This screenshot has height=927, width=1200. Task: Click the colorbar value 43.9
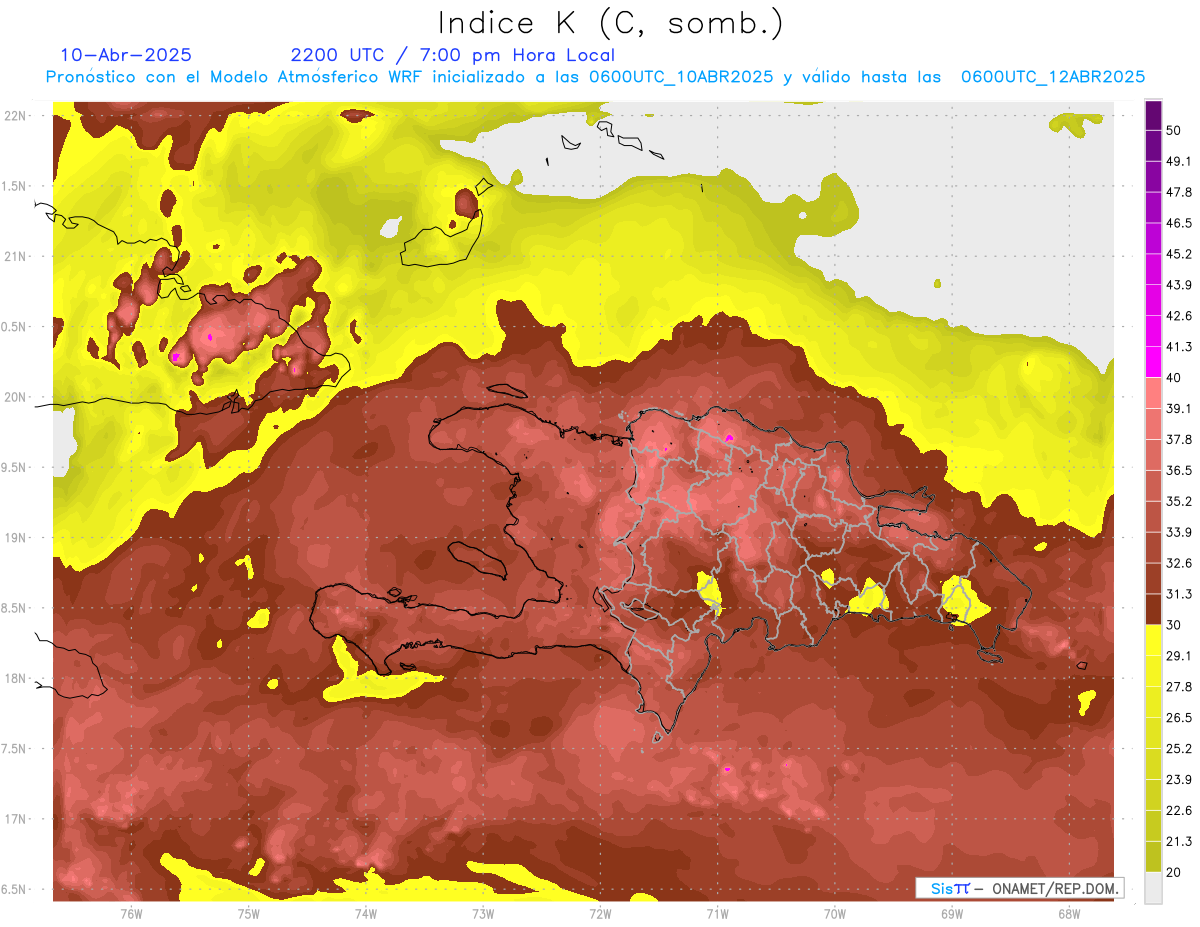pyautogui.click(x=1179, y=285)
